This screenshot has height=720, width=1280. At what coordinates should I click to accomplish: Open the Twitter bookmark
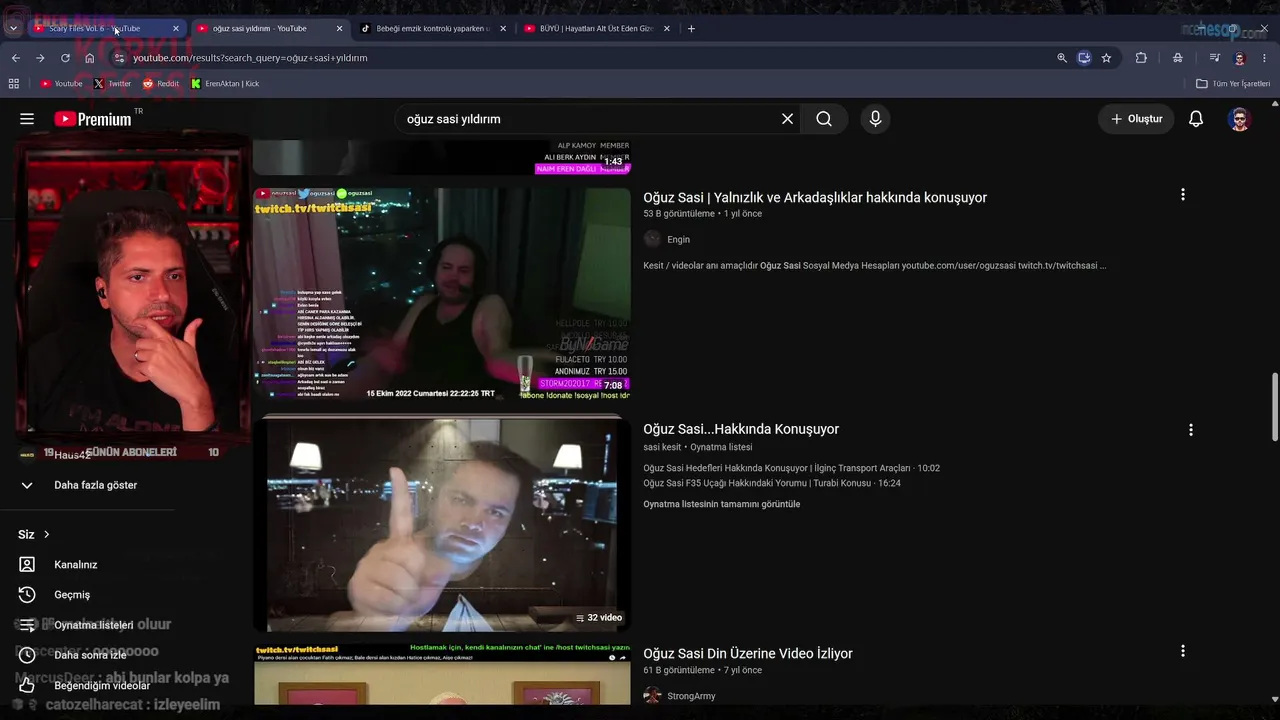point(113,84)
